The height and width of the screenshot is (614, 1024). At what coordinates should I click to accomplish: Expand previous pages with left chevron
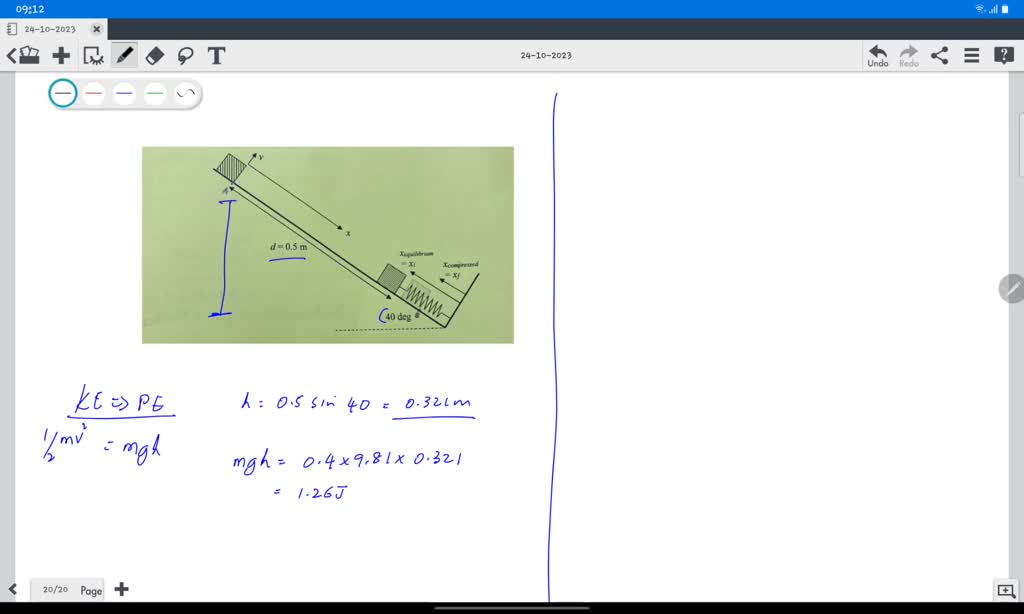pyautogui.click(x=14, y=589)
